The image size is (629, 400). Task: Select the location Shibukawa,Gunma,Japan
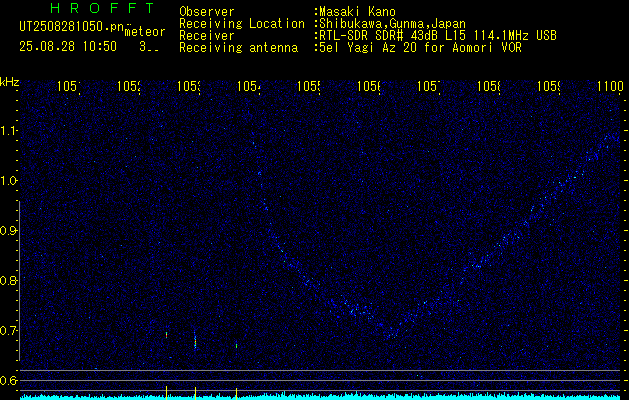coord(392,24)
